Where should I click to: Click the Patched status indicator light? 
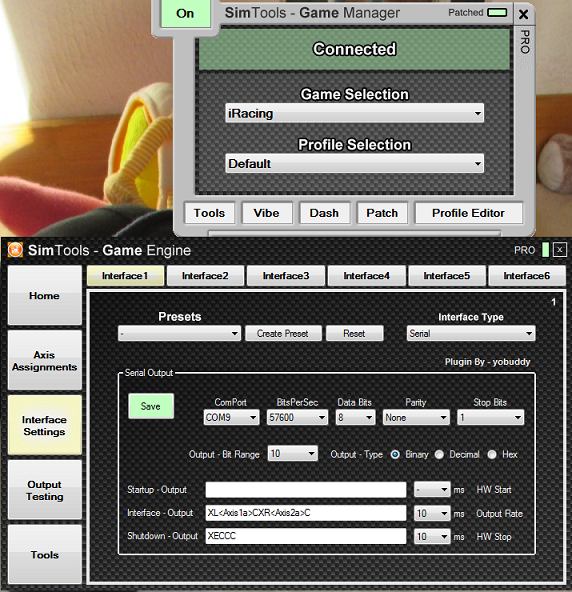pos(497,13)
